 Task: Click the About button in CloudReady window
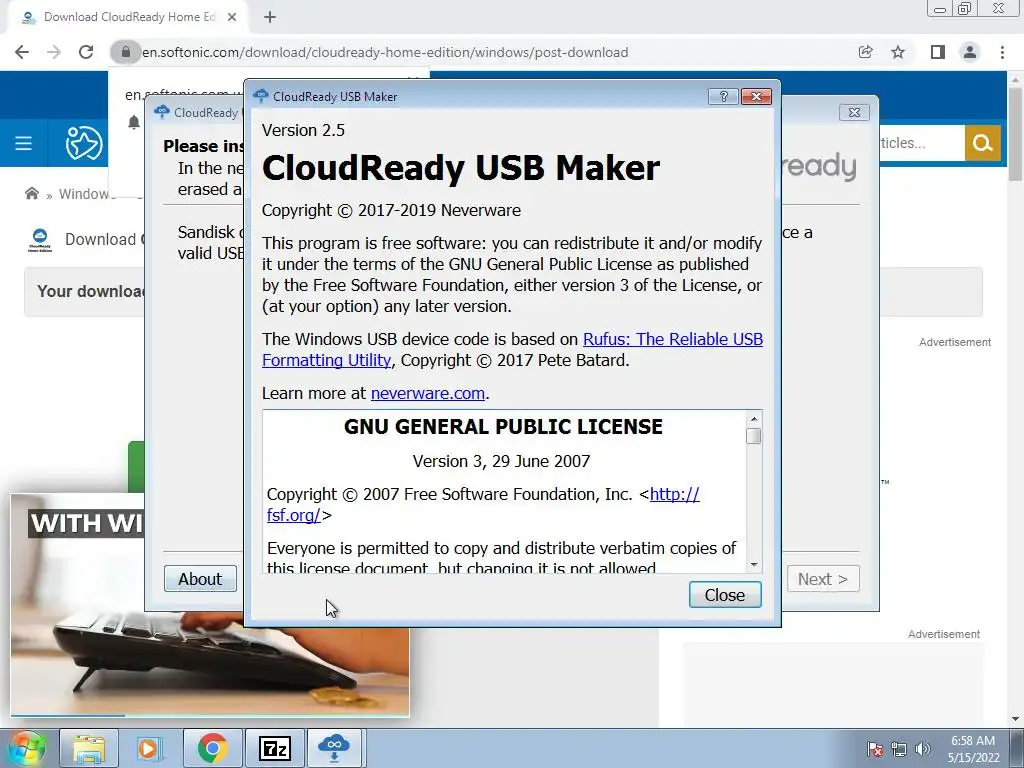(200, 579)
